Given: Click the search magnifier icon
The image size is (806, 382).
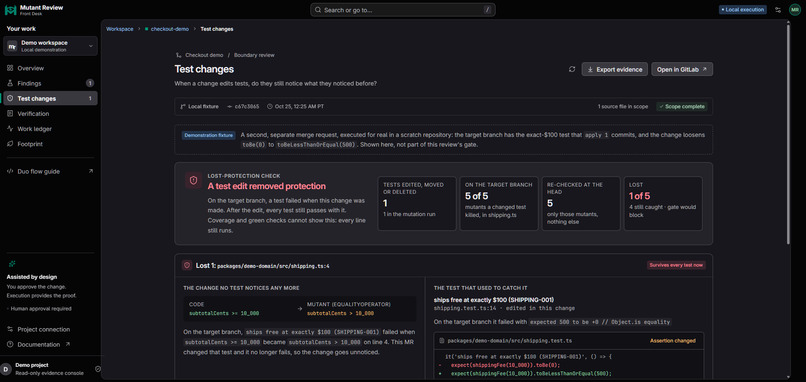Looking at the screenshot, I should click(318, 10).
